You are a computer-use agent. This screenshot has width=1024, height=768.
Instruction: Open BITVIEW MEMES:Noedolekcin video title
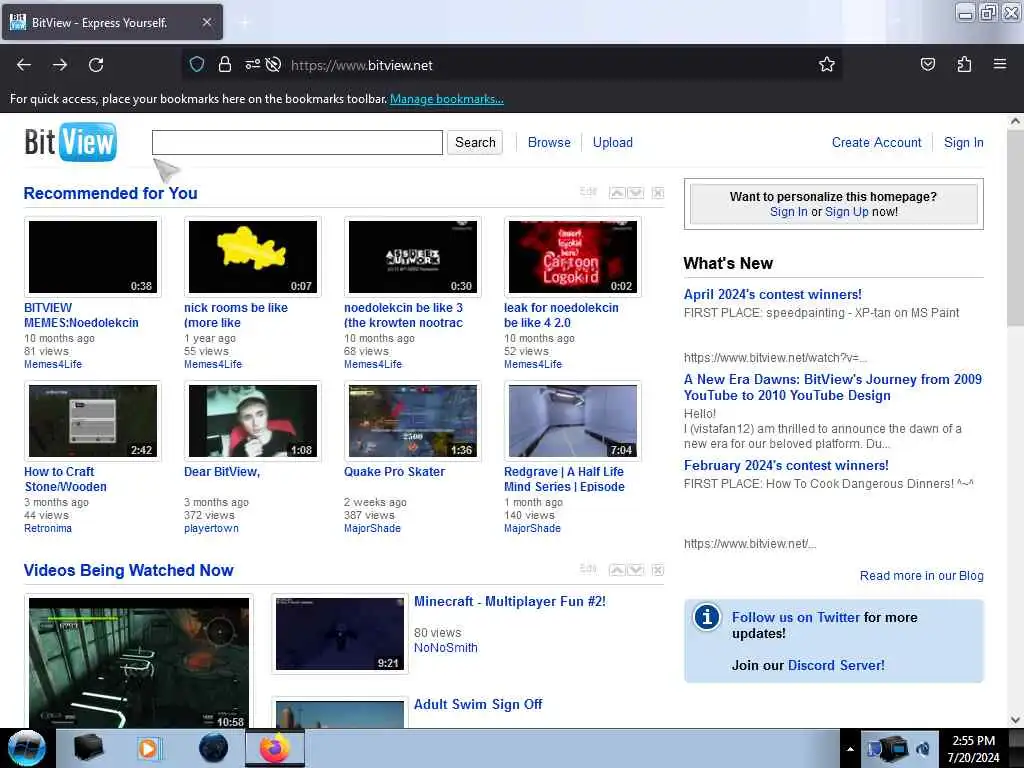[81, 315]
